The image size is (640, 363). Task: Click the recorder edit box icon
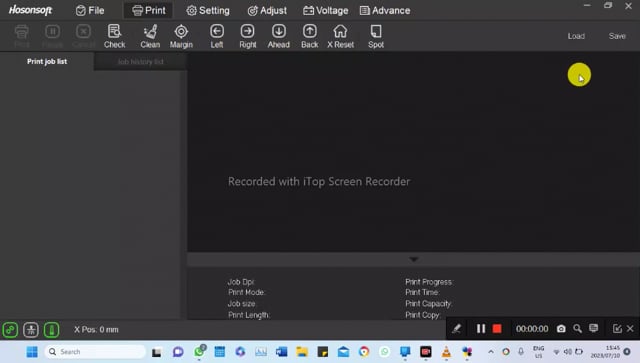click(617, 329)
